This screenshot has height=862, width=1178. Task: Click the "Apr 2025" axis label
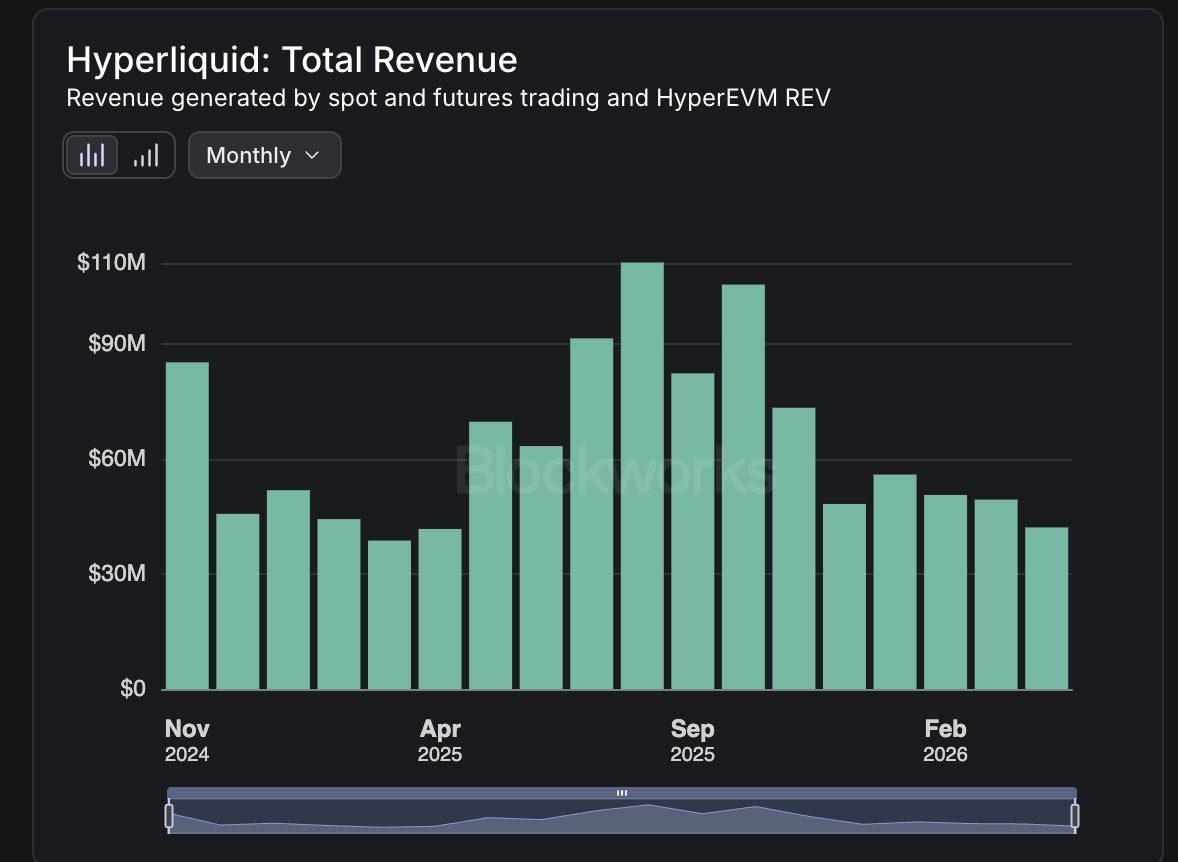(440, 740)
